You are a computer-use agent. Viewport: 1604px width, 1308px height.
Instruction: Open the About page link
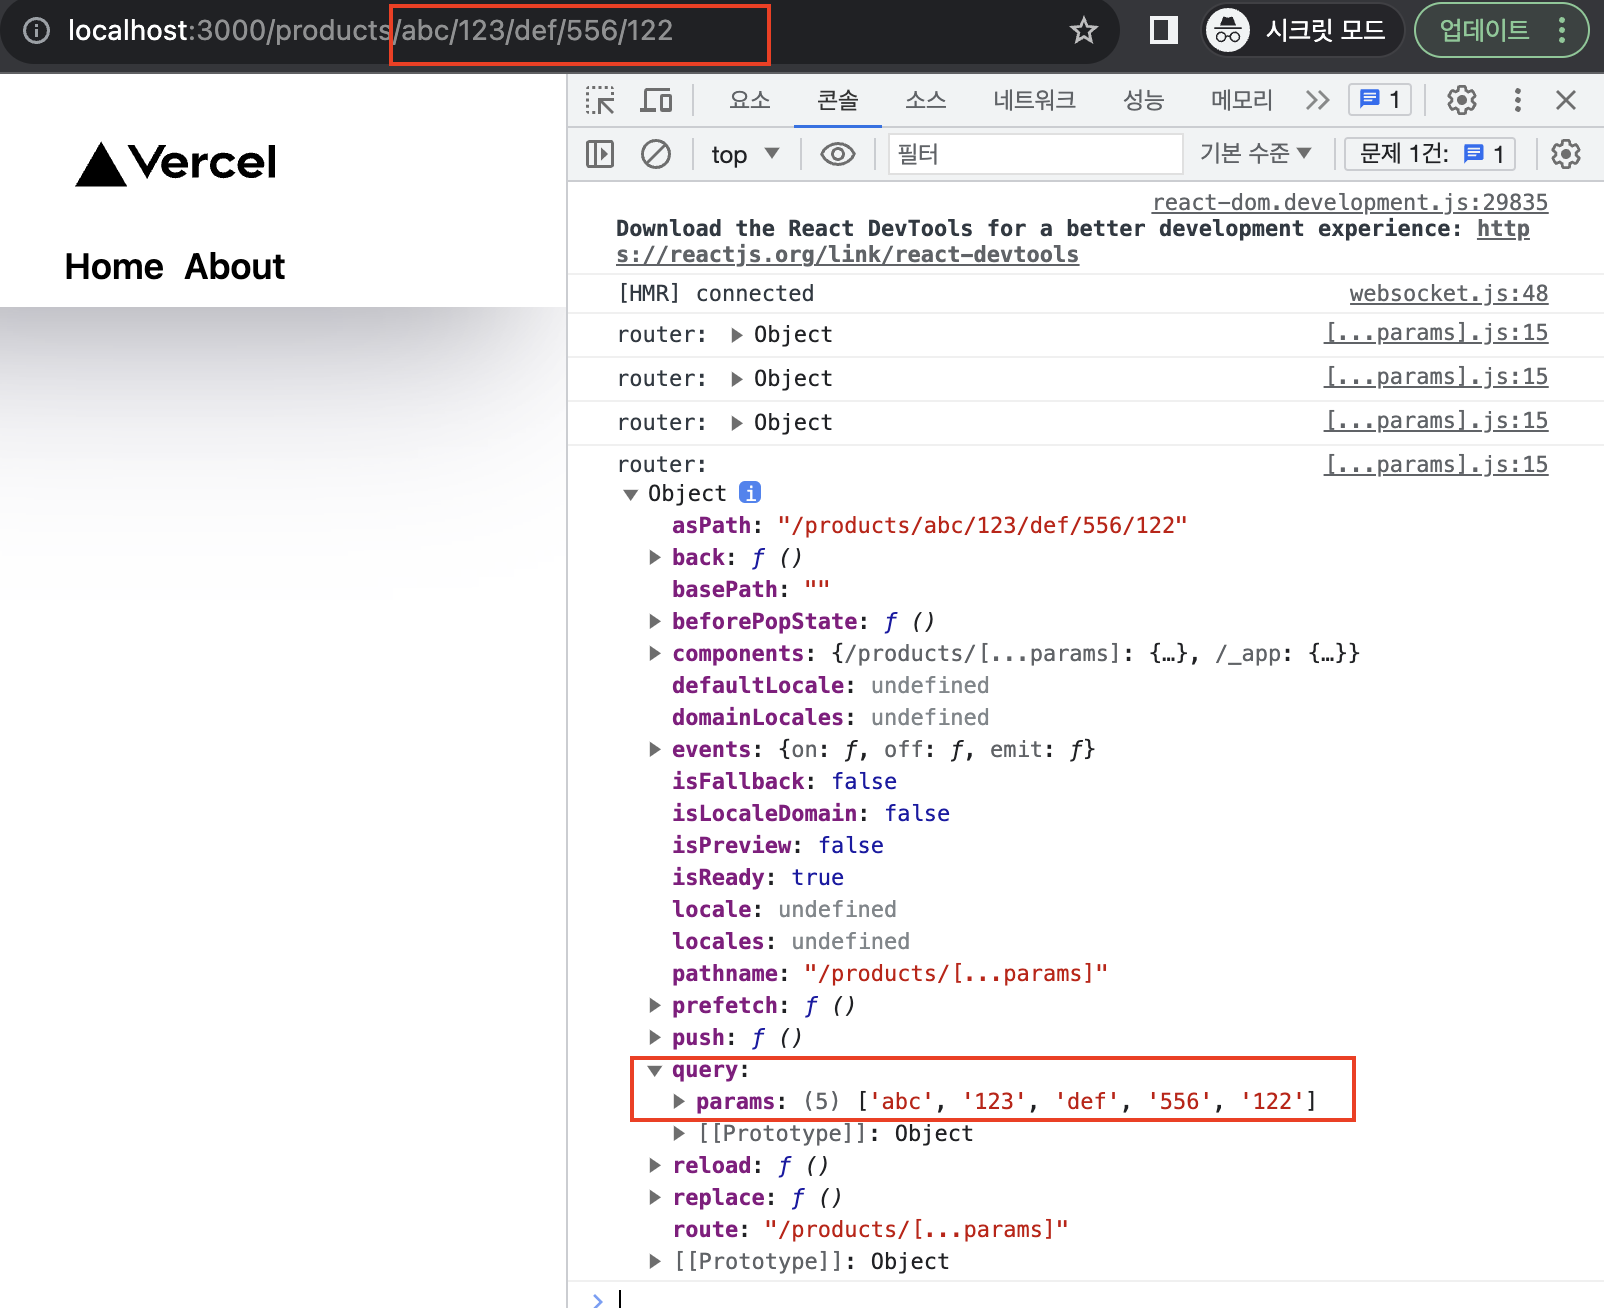(x=235, y=266)
